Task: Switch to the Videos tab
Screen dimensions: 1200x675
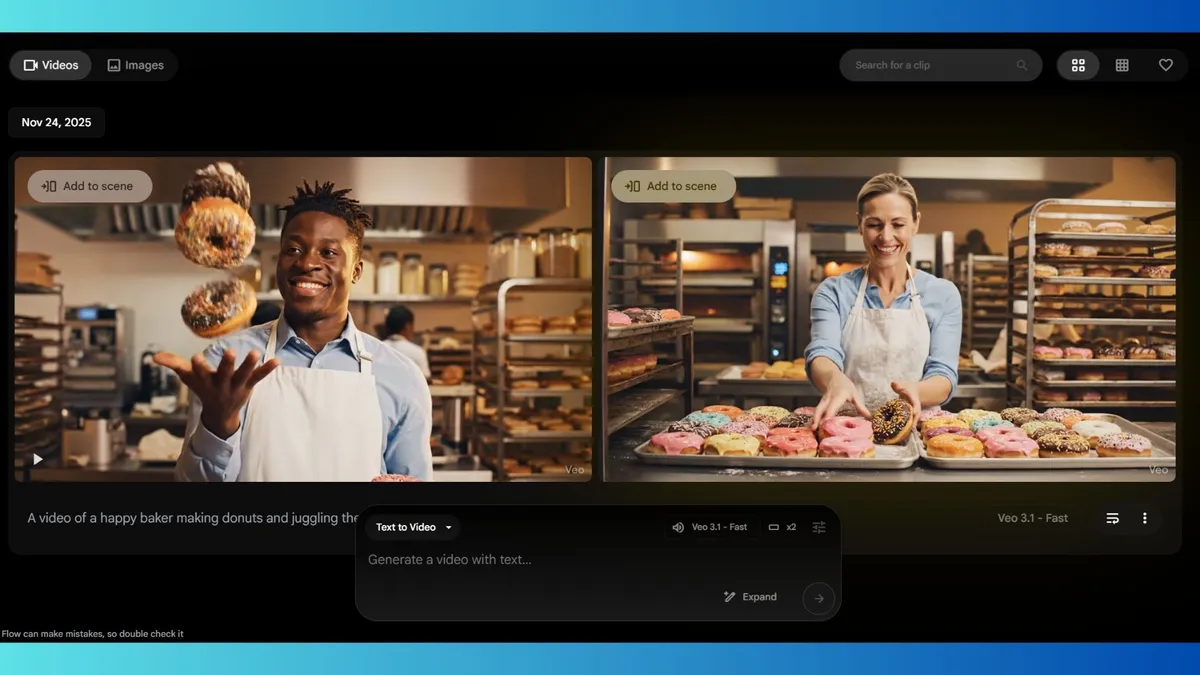Action: tap(51, 65)
